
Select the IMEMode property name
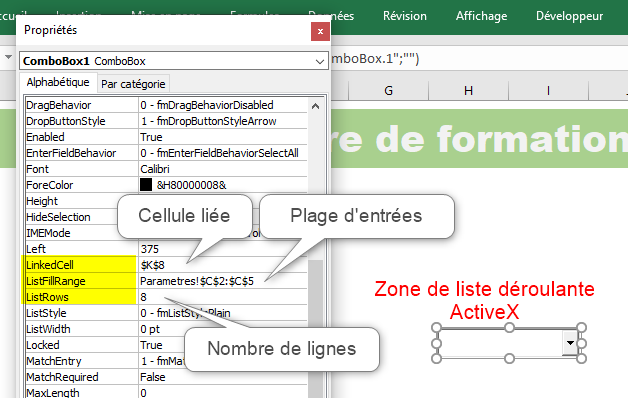pyautogui.click(x=48, y=233)
